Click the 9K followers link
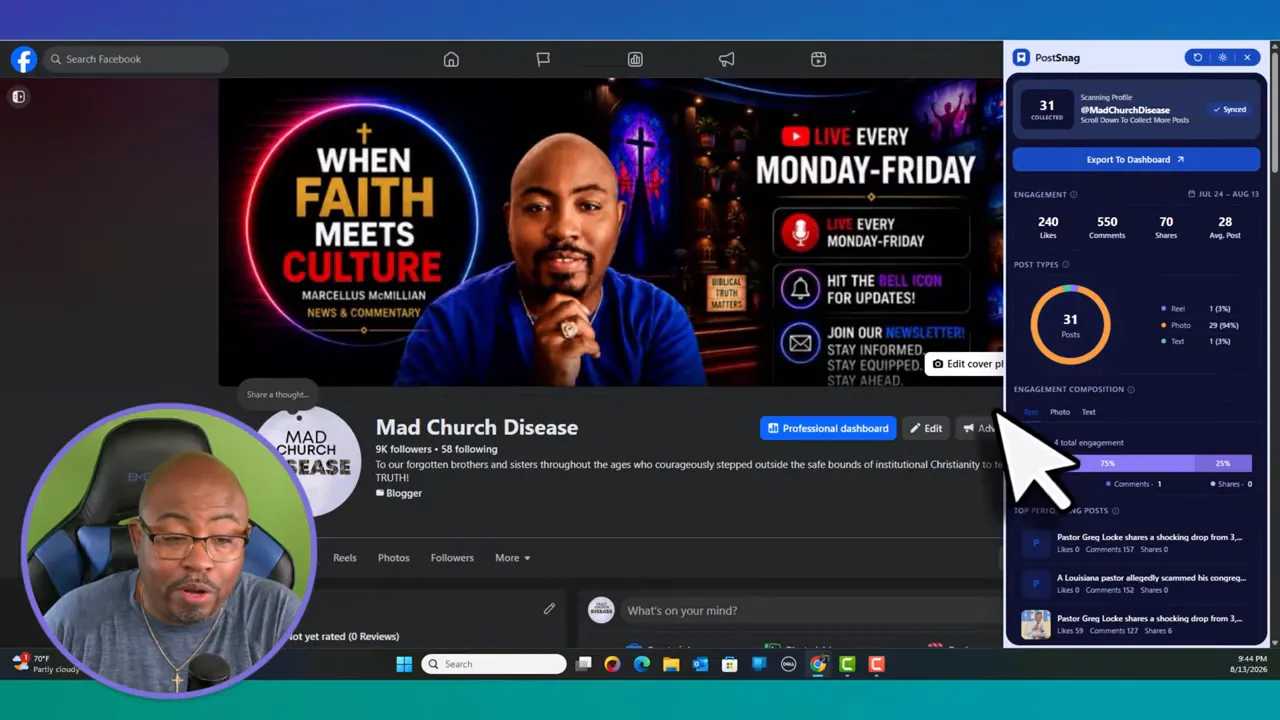The height and width of the screenshot is (720, 1280). click(x=403, y=449)
